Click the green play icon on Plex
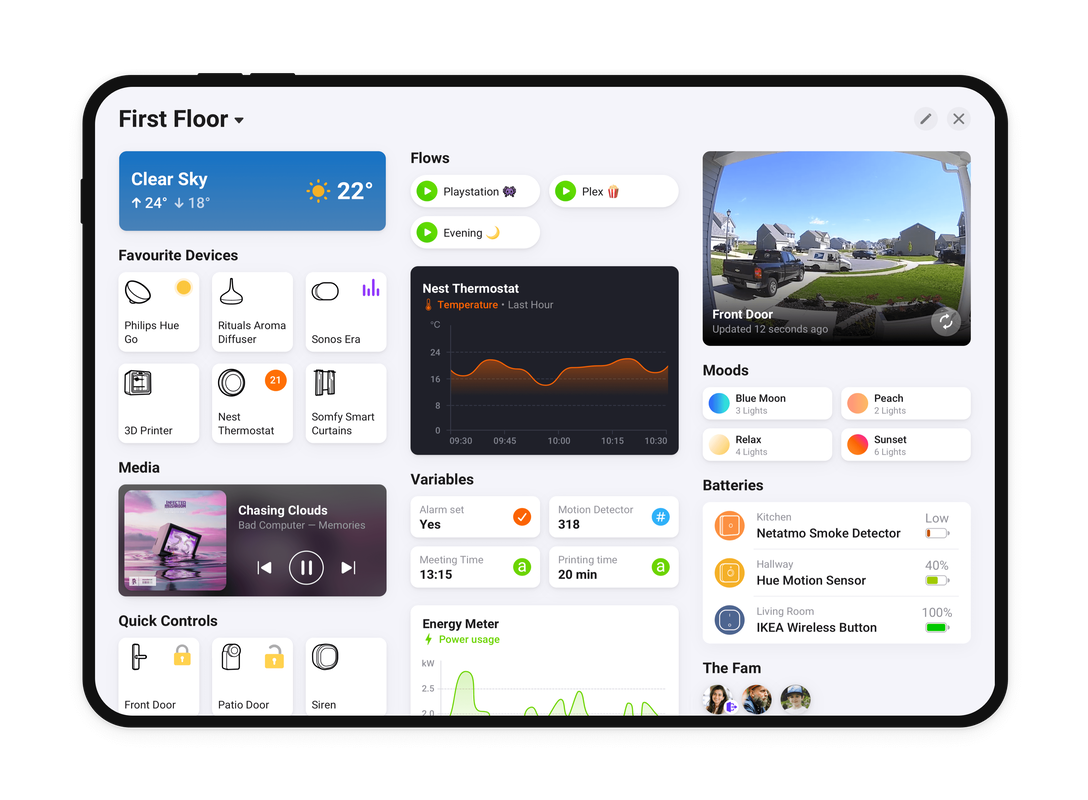 coord(566,191)
